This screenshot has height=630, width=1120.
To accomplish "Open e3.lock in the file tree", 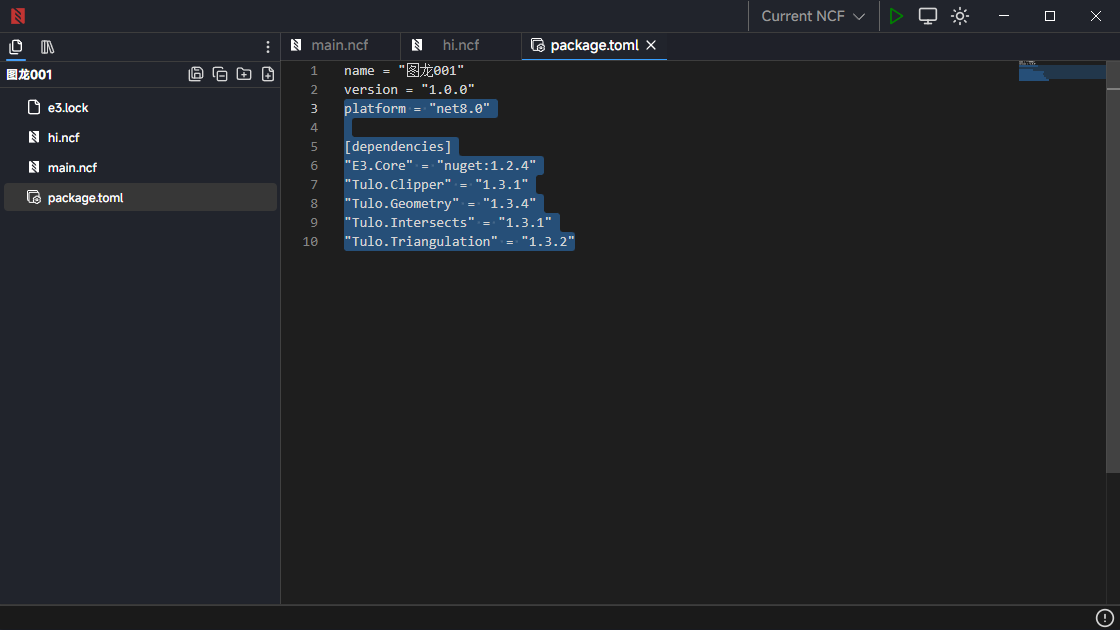I will [68, 108].
